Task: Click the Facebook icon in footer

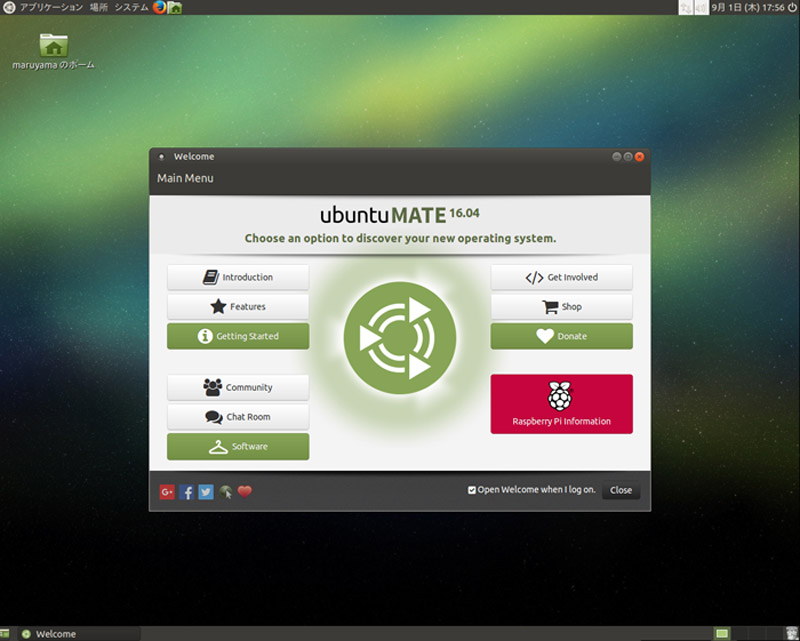Action: (x=186, y=492)
